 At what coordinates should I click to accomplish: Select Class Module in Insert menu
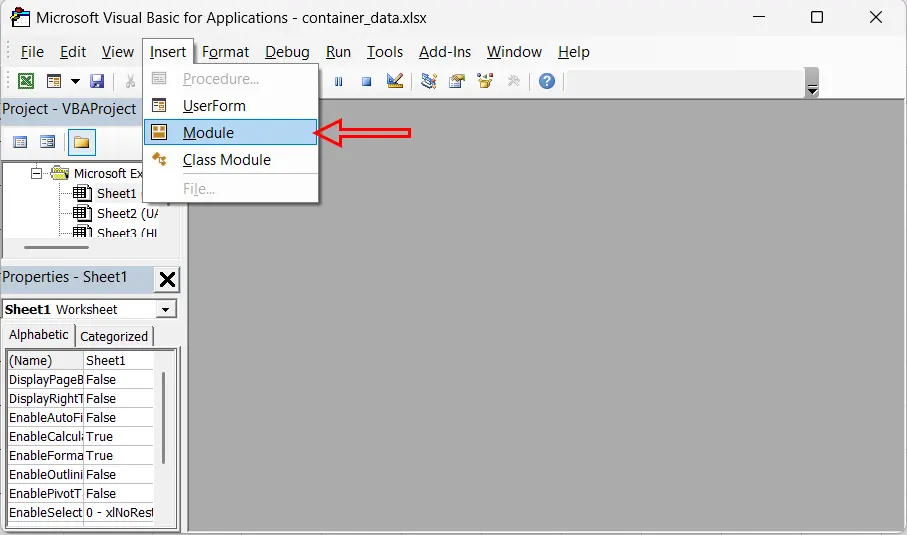pos(226,160)
